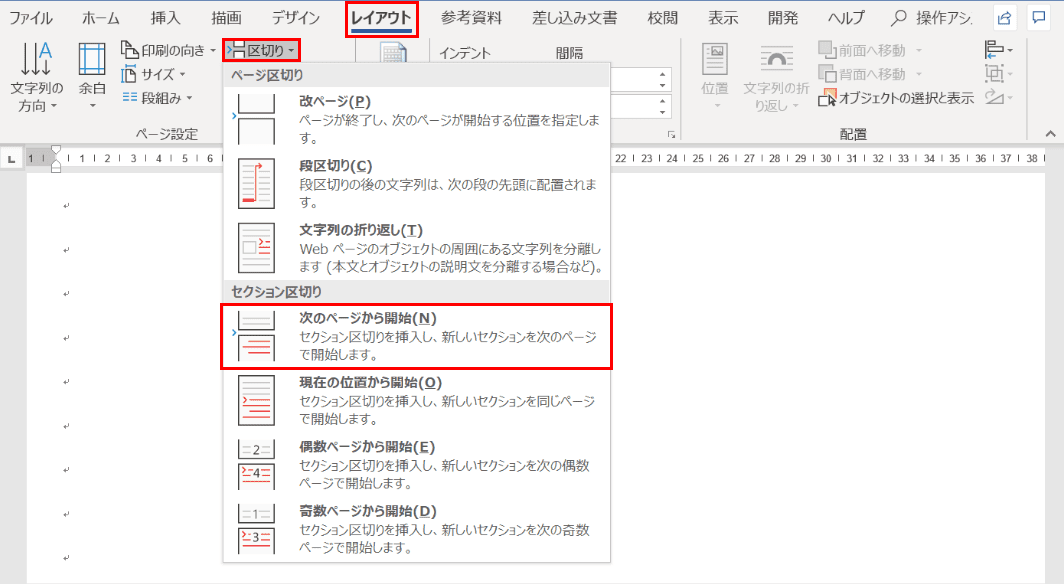Click the upper spacing field spinner
This screenshot has height=584, width=1064.
click(x=662, y=79)
